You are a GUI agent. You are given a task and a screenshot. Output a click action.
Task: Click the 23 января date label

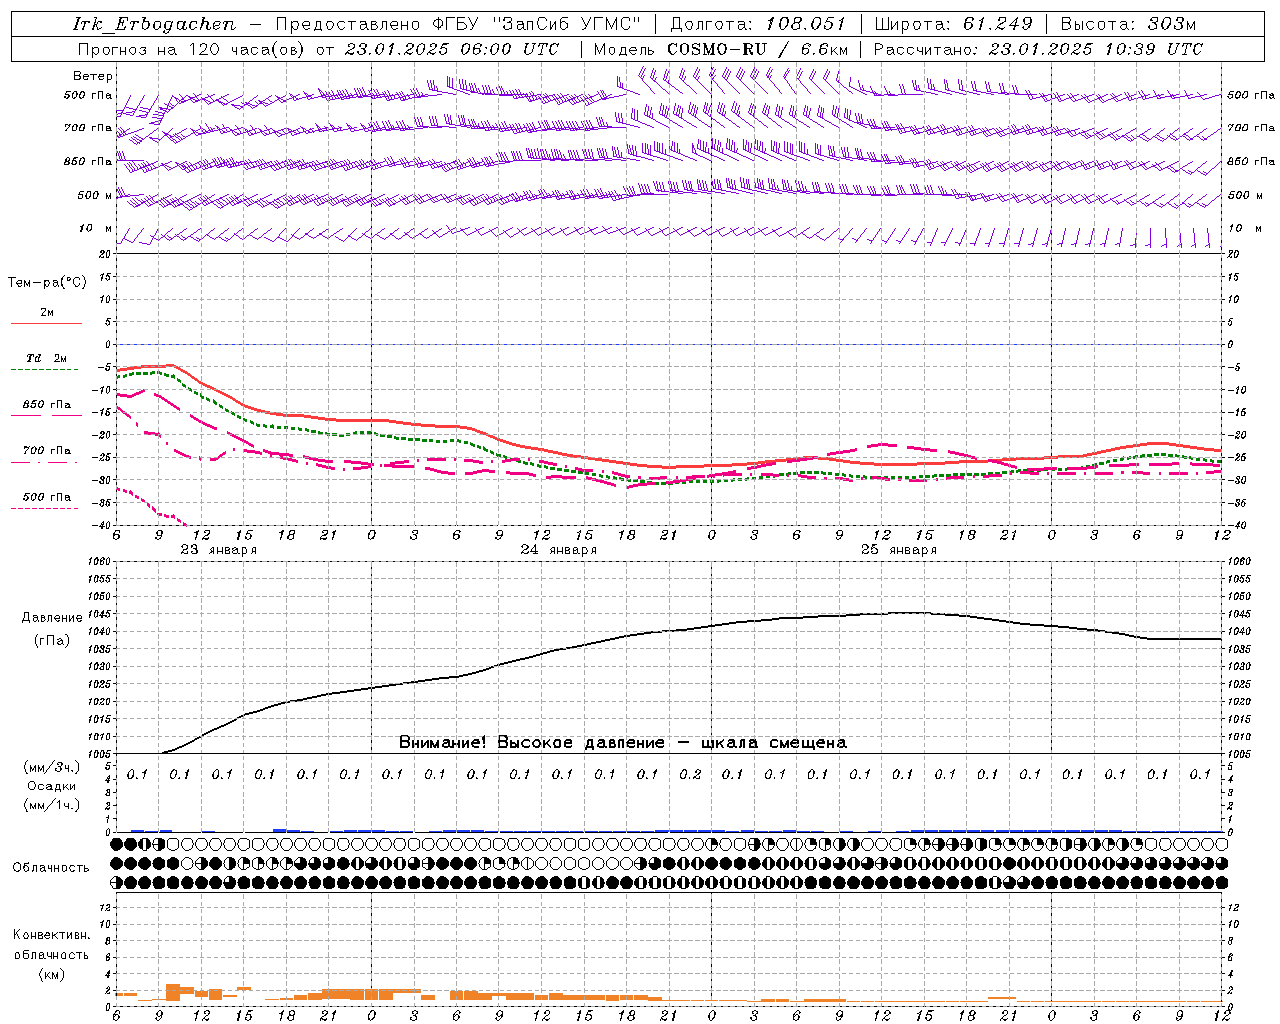click(x=219, y=550)
